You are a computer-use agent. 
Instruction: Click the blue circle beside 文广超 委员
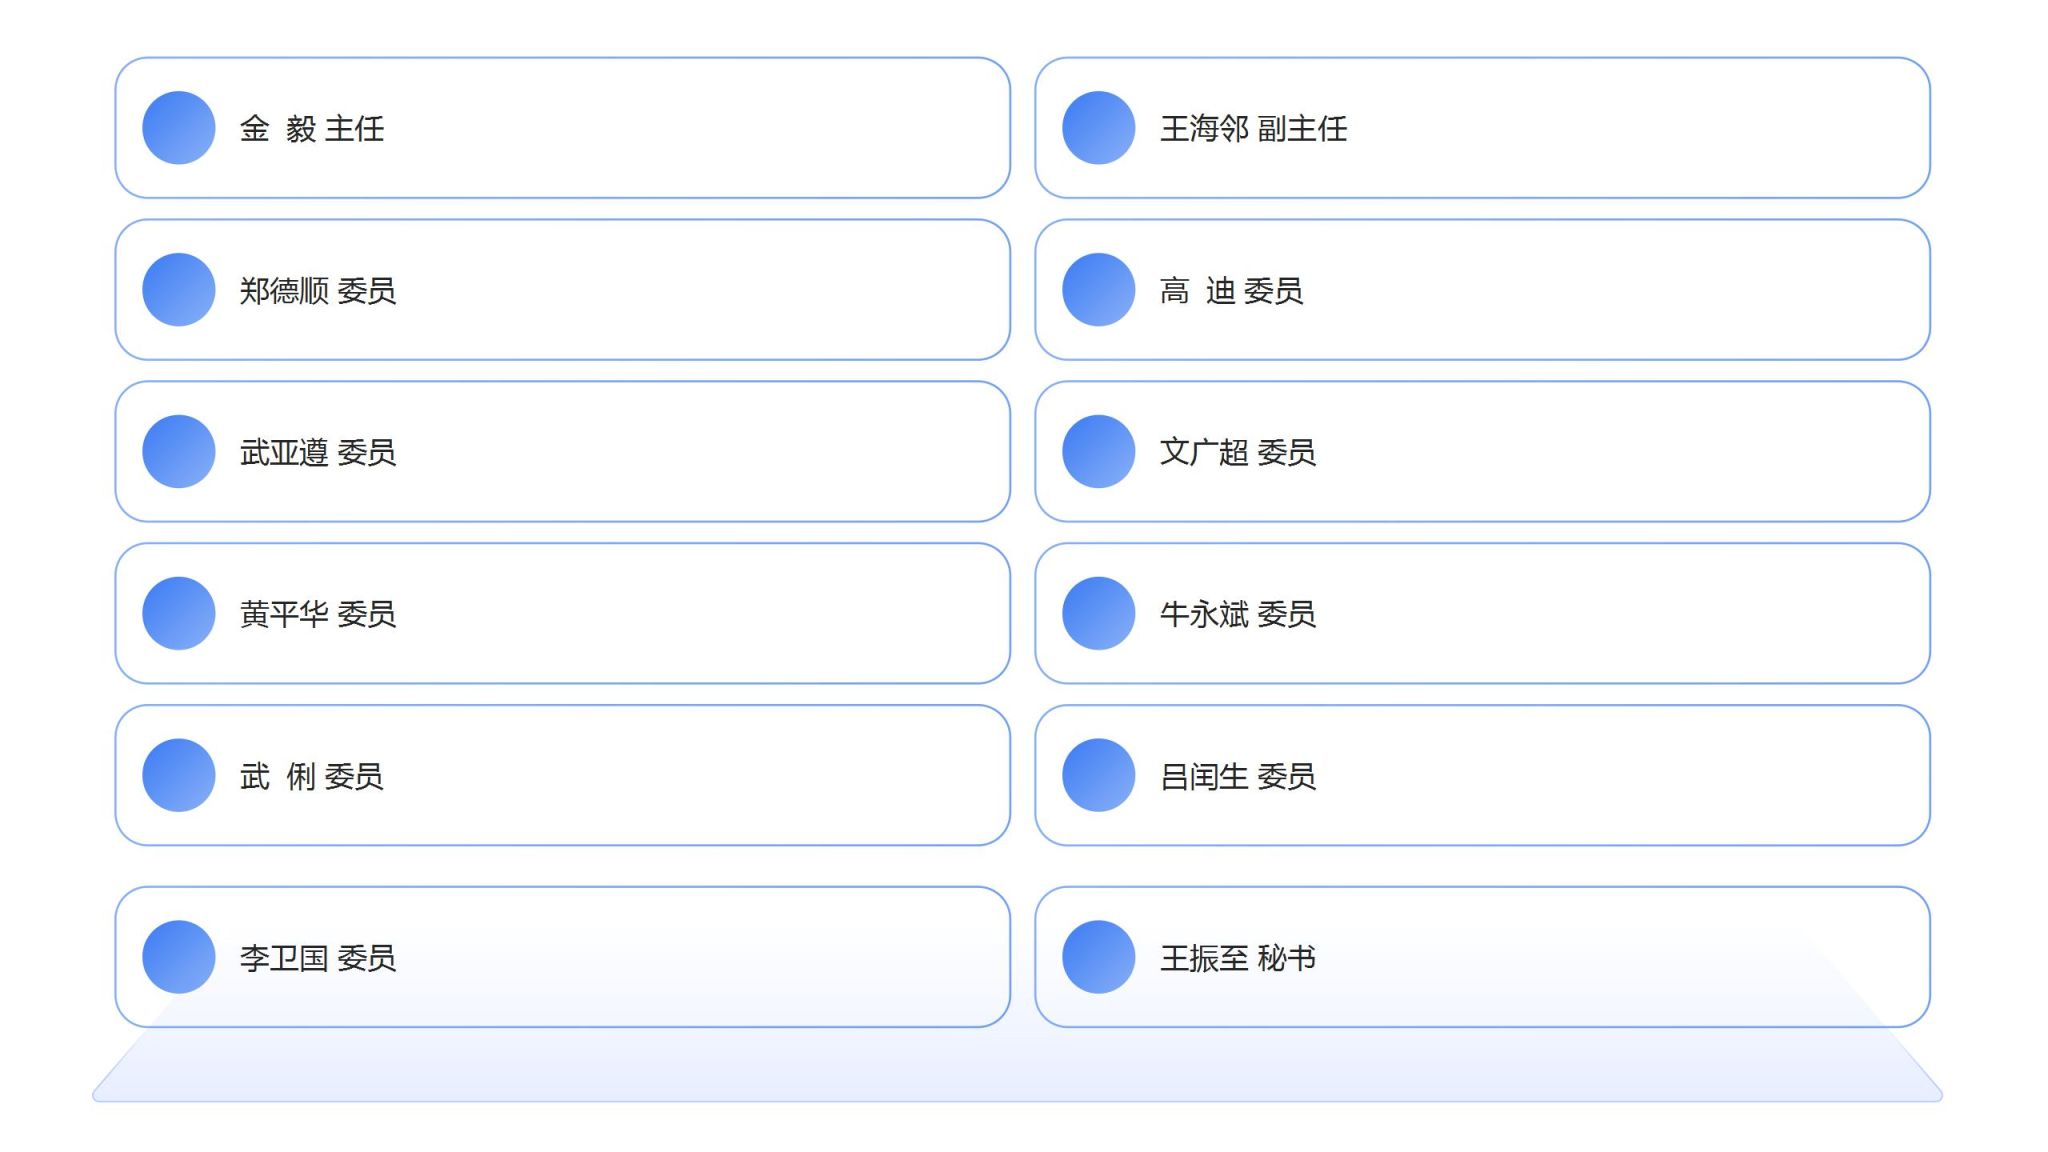point(1099,452)
